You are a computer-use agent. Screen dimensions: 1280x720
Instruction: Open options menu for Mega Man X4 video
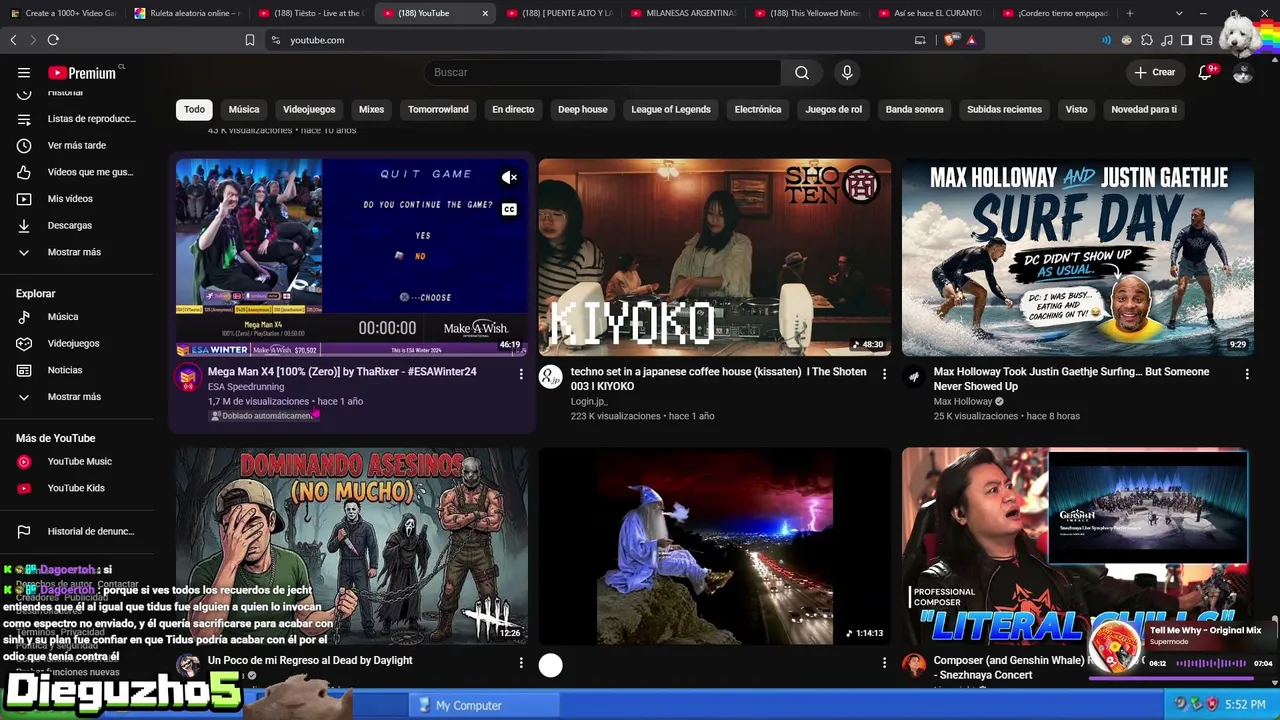coord(521,374)
